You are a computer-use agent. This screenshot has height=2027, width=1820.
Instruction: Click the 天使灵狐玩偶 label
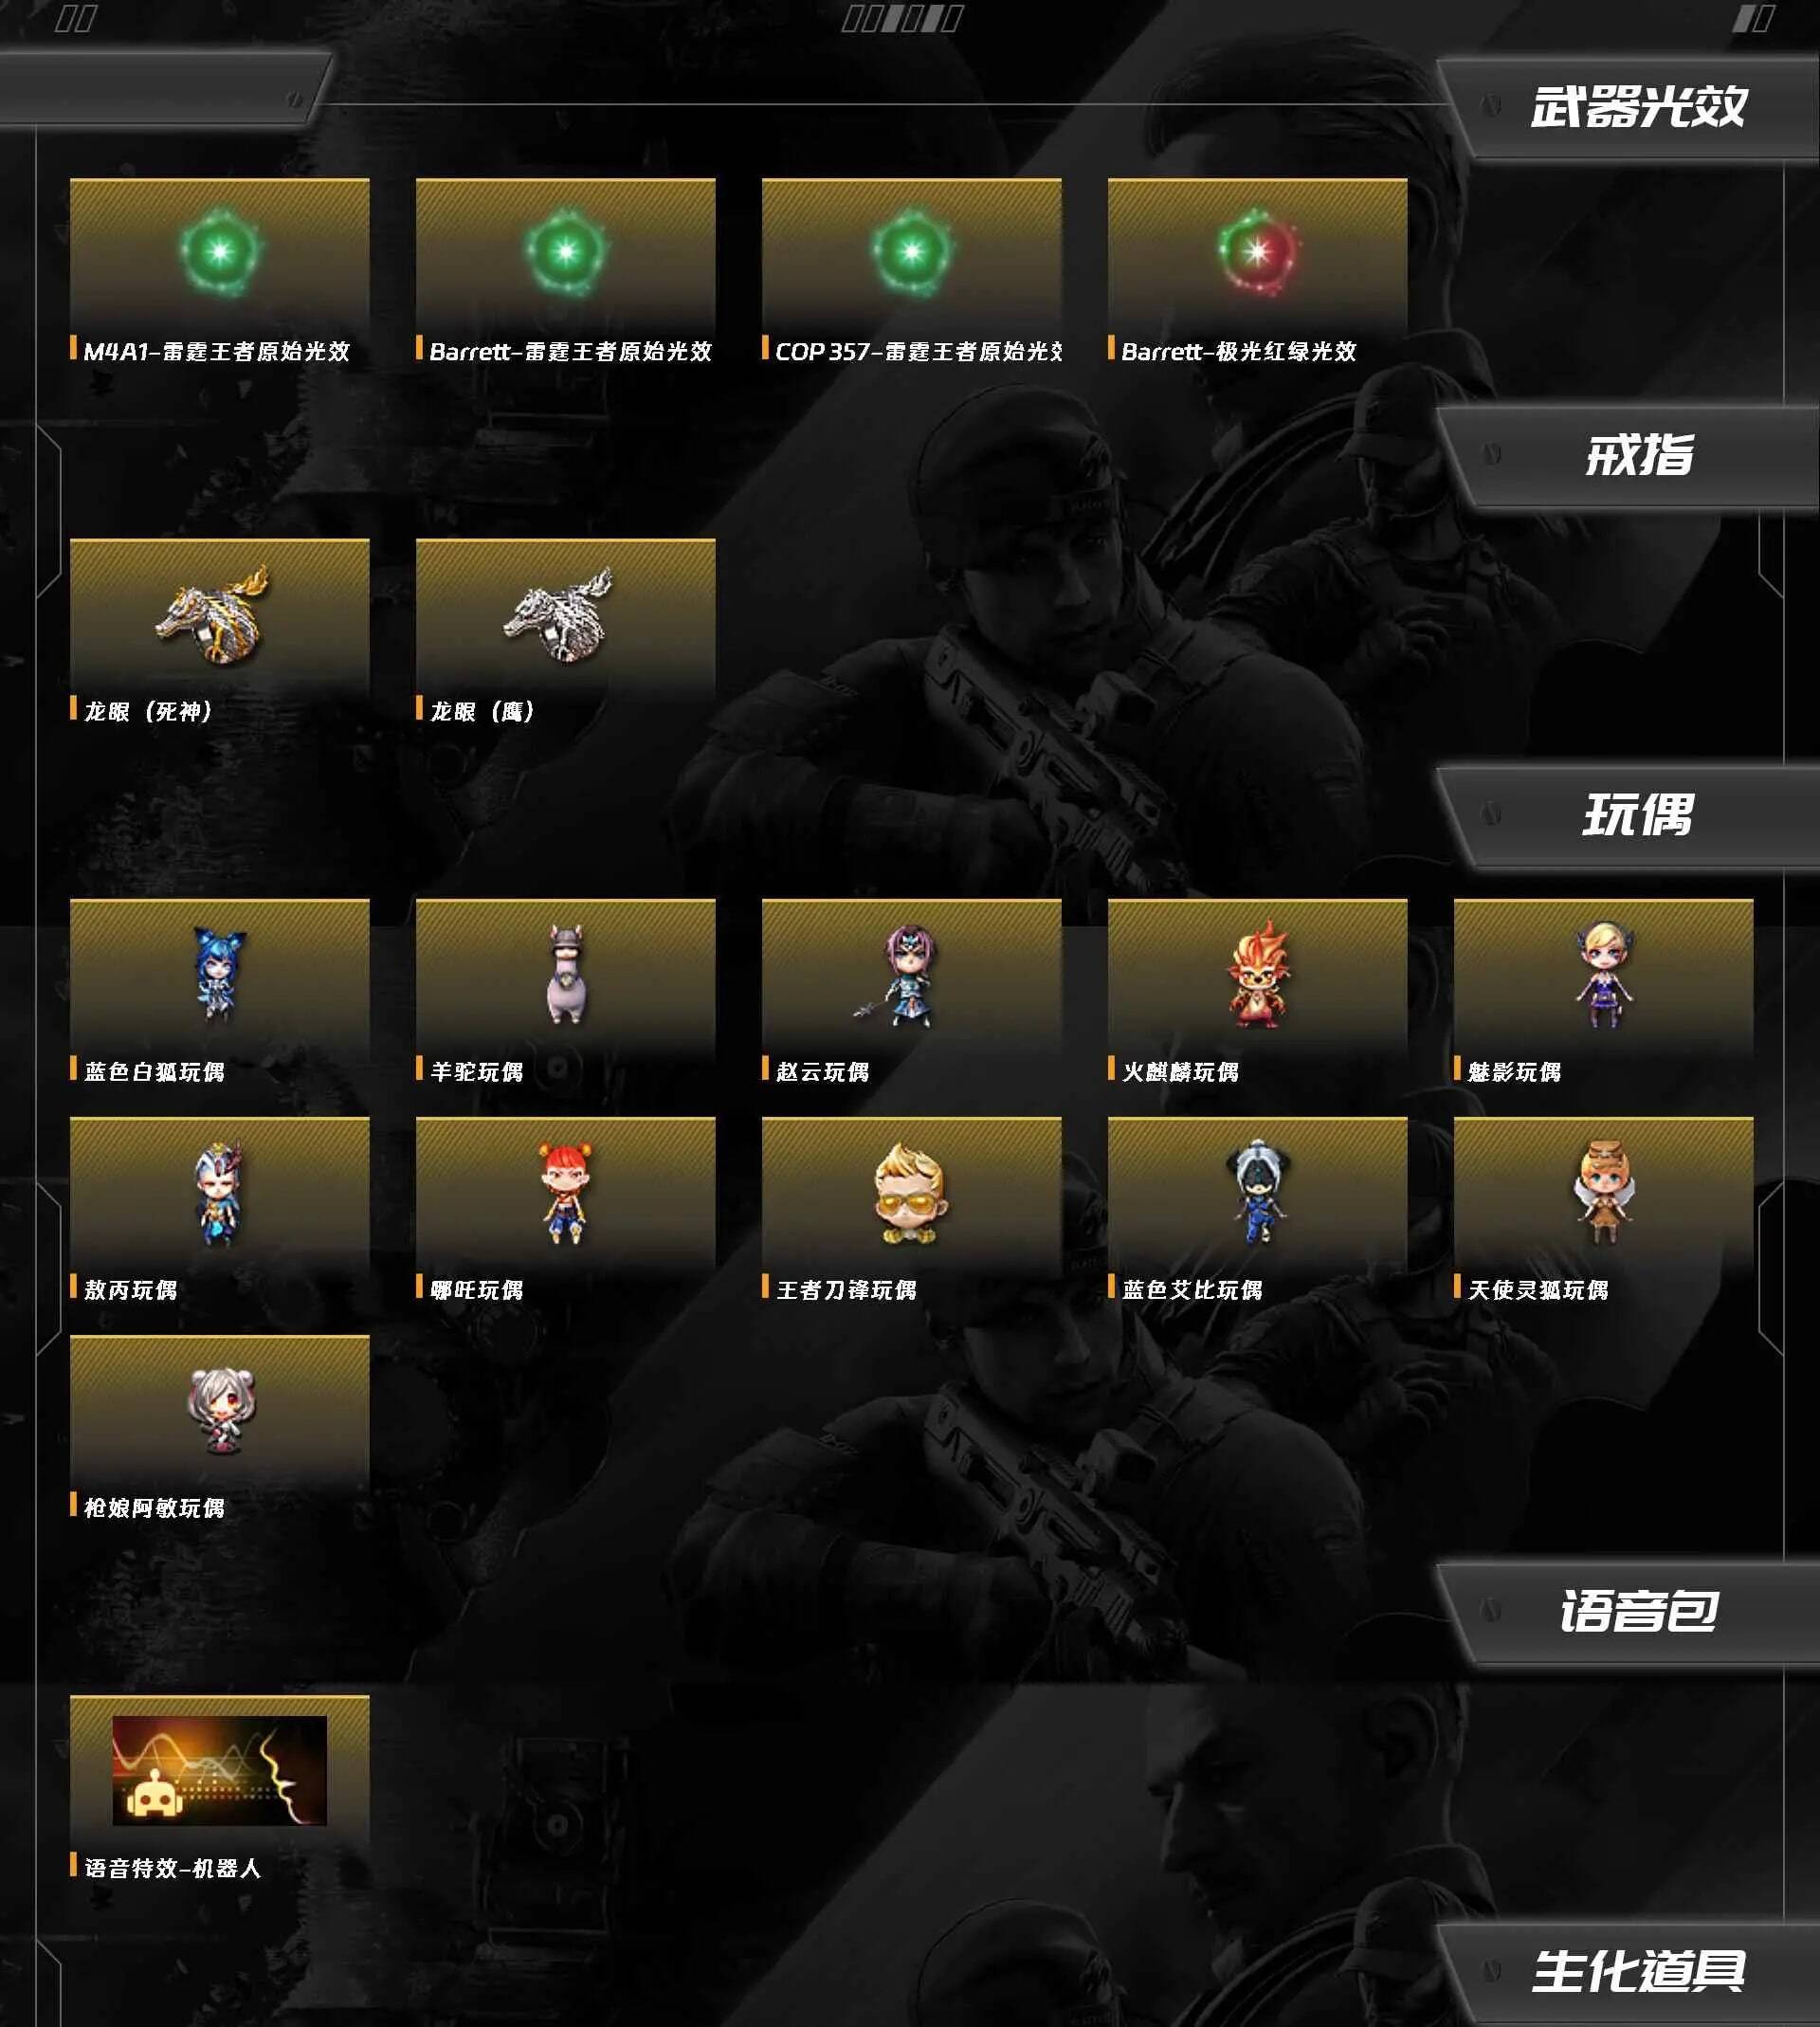coord(1538,1290)
